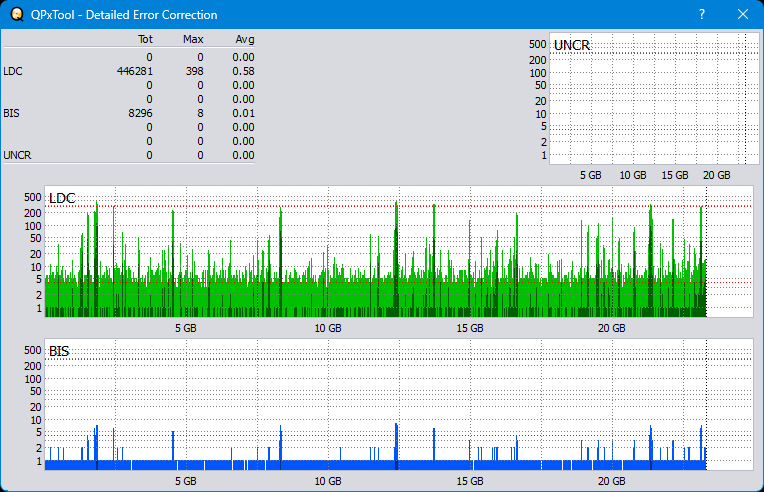This screenshot has width=764, height=492.
Task: Click the 500 scale label on BIS graph
Action: (33, 350)
